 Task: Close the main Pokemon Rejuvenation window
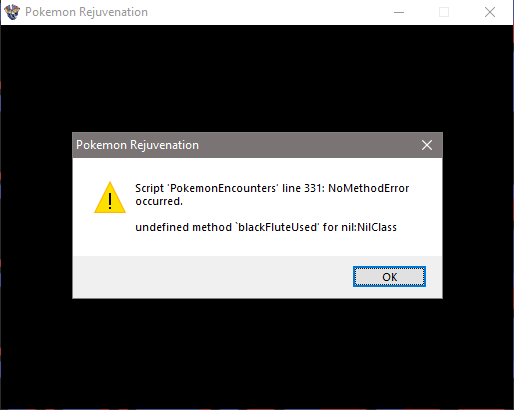[490, 12]
